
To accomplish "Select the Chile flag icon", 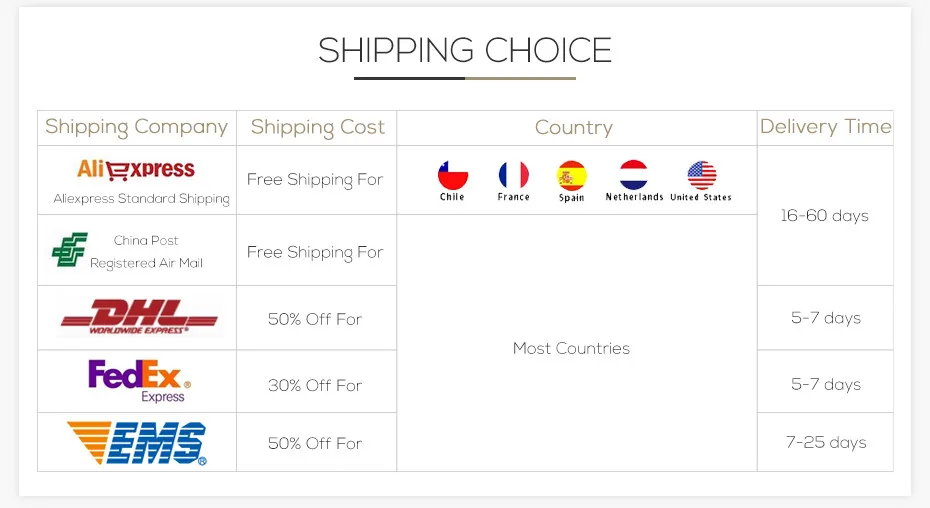I will click(452, 176).
